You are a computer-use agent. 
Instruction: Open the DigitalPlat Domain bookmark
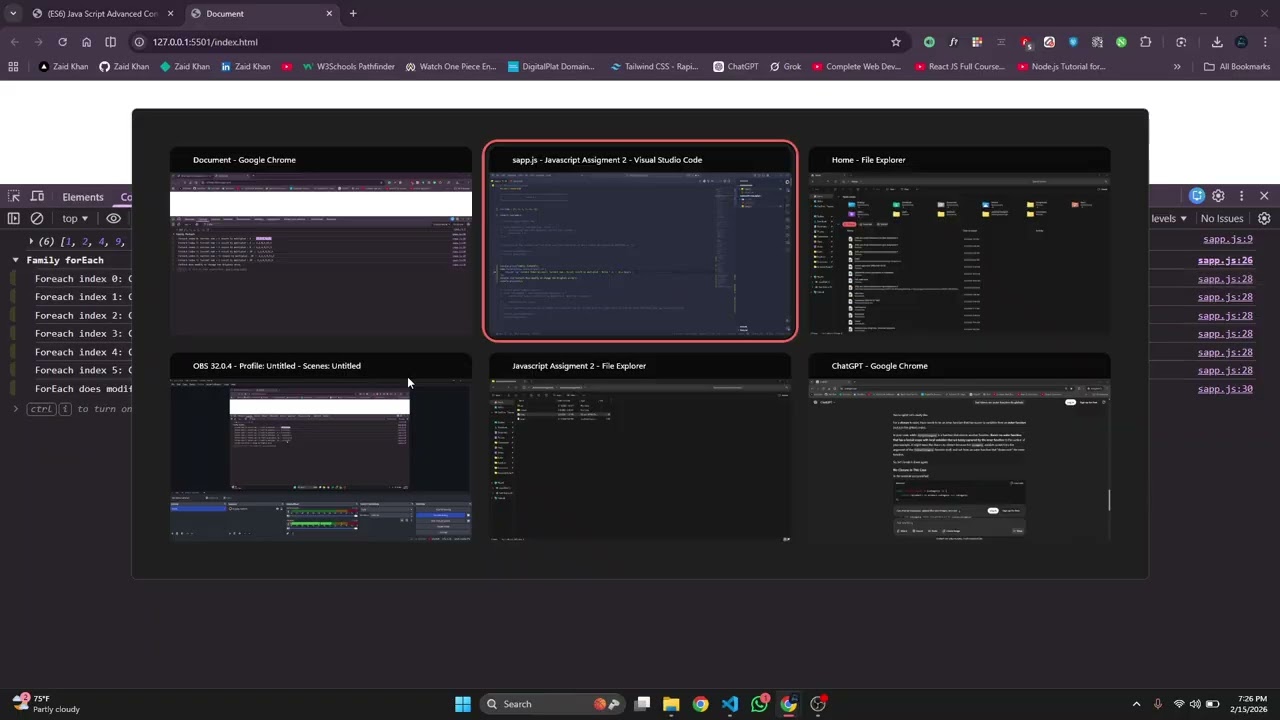[x=551, y=67]
